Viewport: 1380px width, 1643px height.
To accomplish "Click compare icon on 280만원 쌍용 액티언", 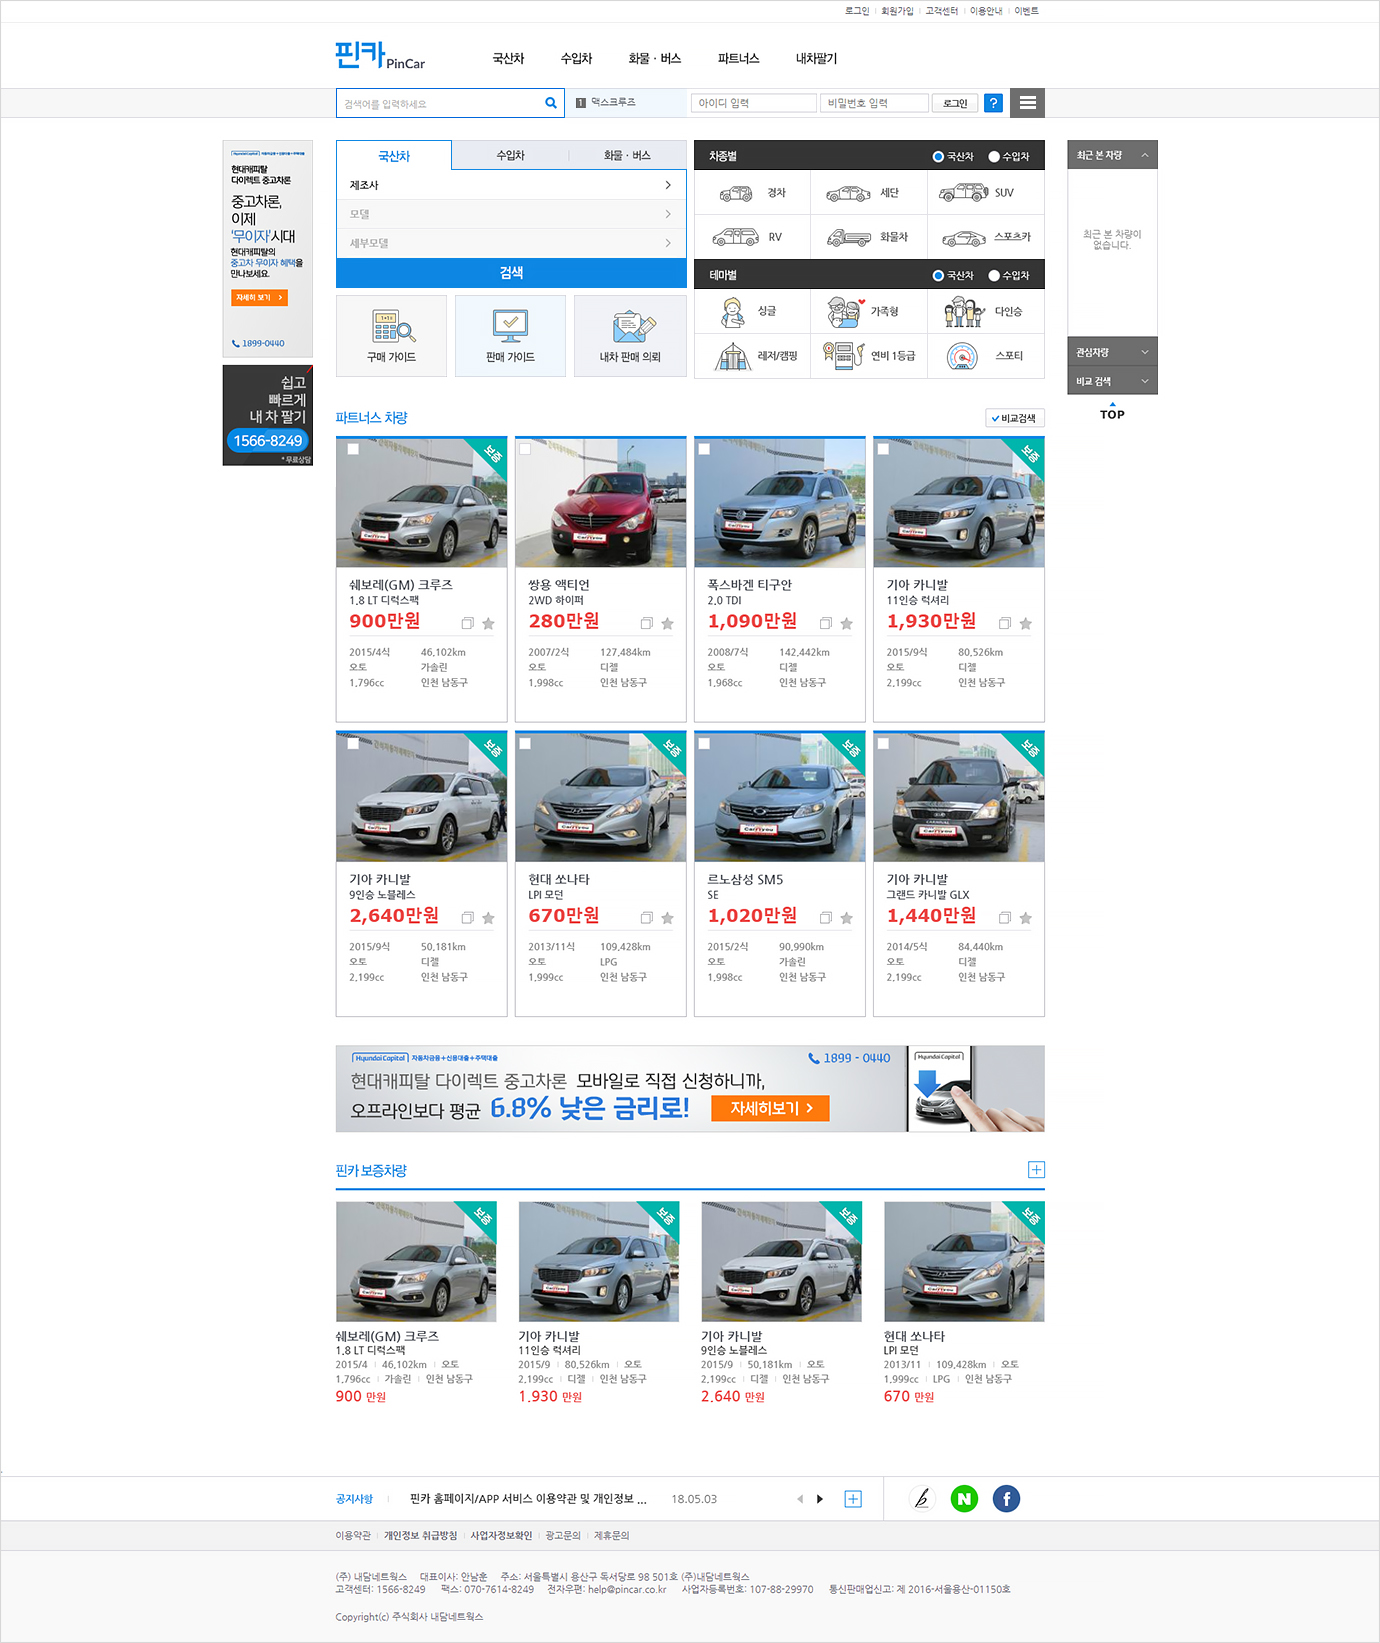I will point(646,624).
